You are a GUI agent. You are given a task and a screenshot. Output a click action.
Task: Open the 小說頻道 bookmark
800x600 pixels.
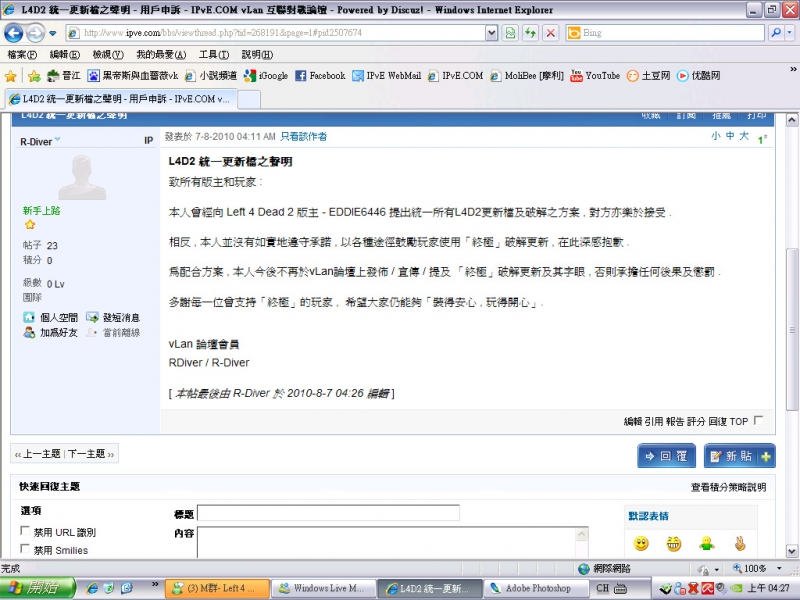coord(210,76)
